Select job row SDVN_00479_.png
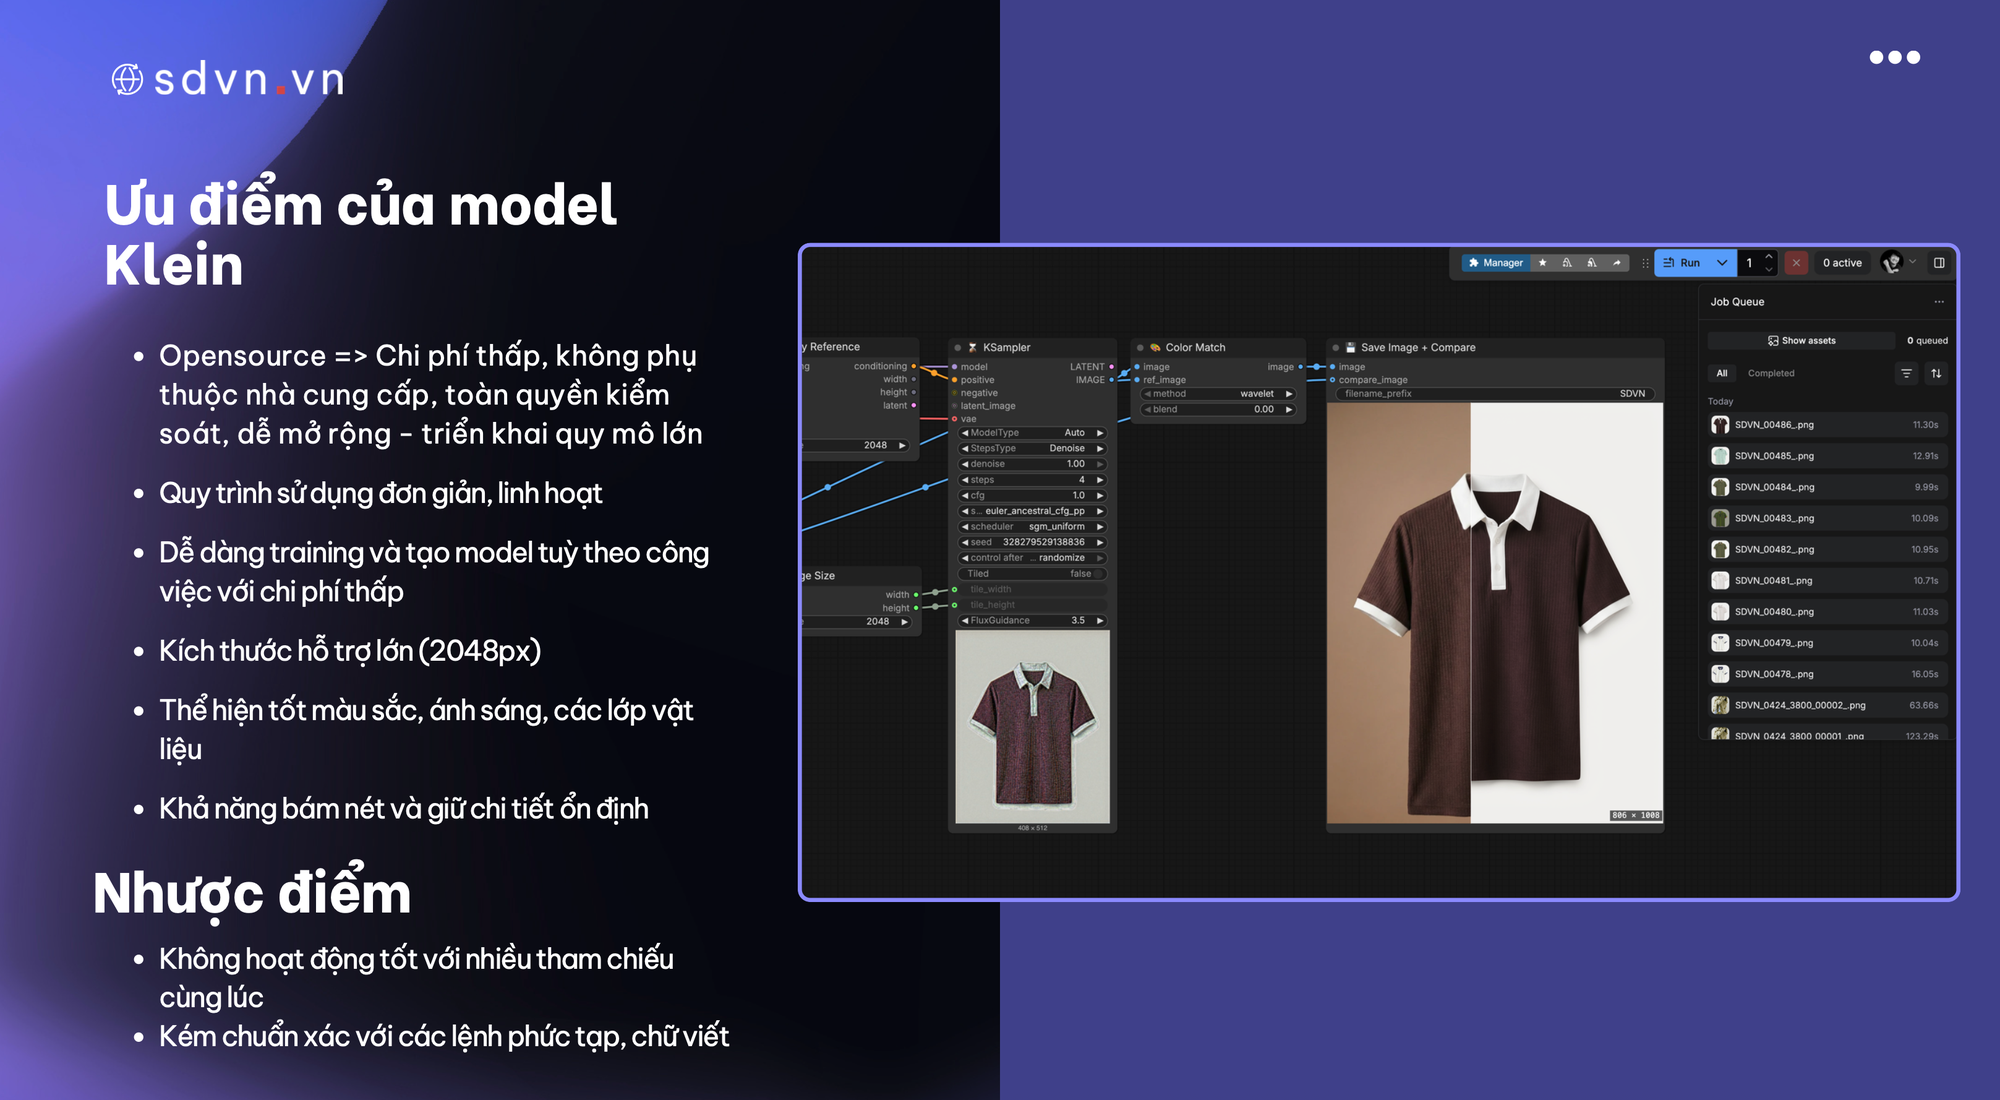The height and width of the screenshot is (1100, 2000). click(x=1828, y=643)
